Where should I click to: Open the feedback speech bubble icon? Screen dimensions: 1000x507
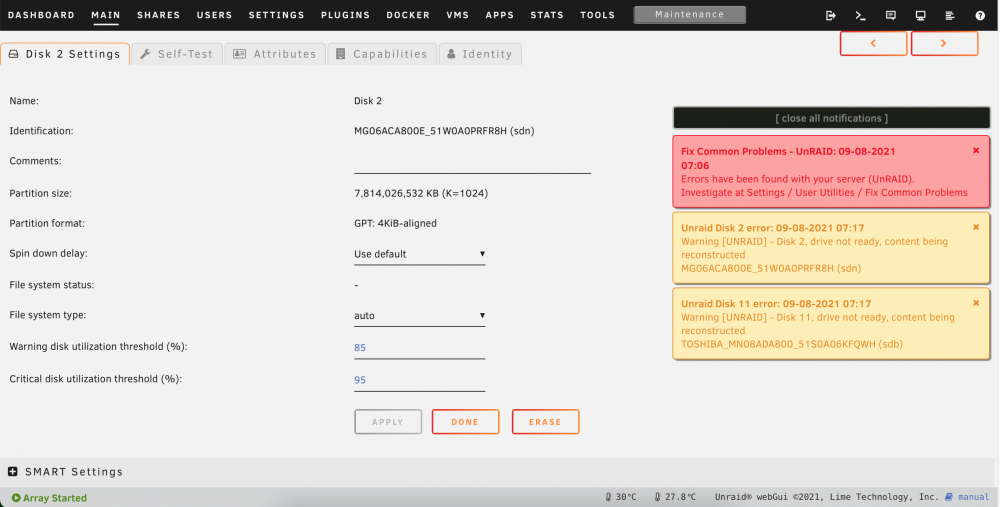(890, 15)
